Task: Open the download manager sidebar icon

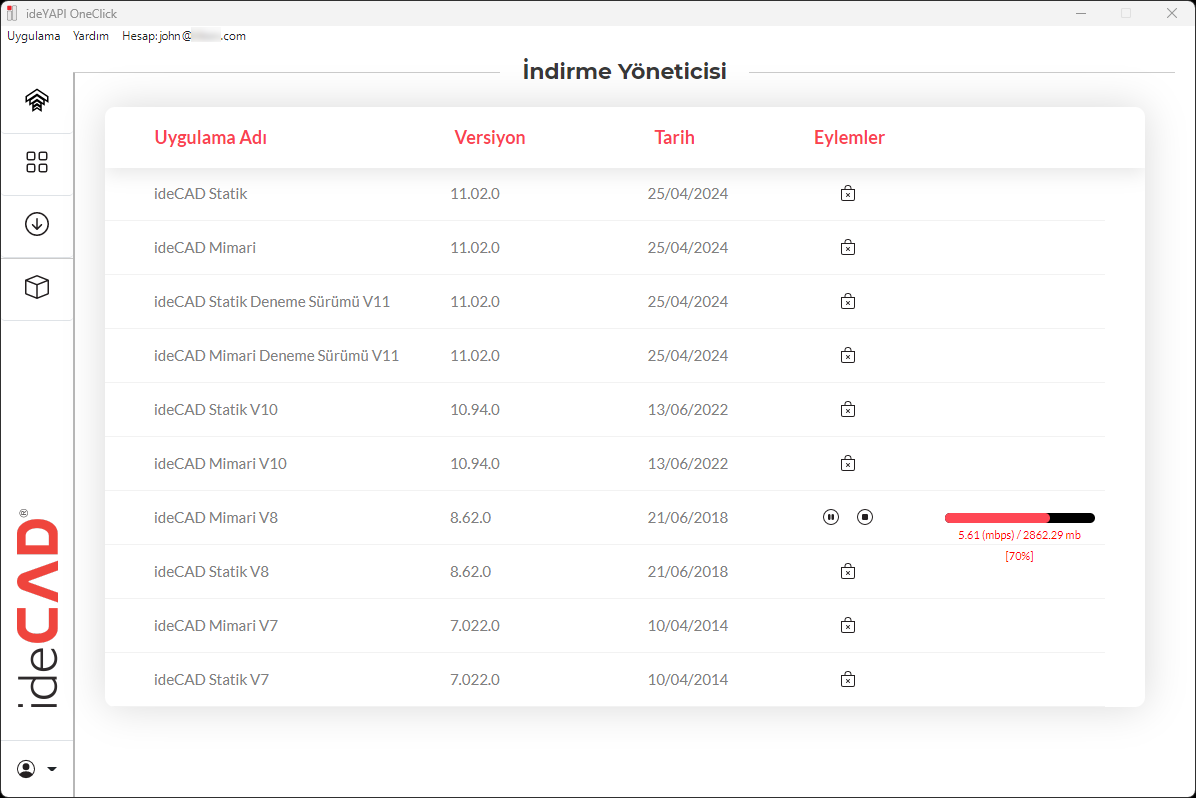Action: click(37, 225)
